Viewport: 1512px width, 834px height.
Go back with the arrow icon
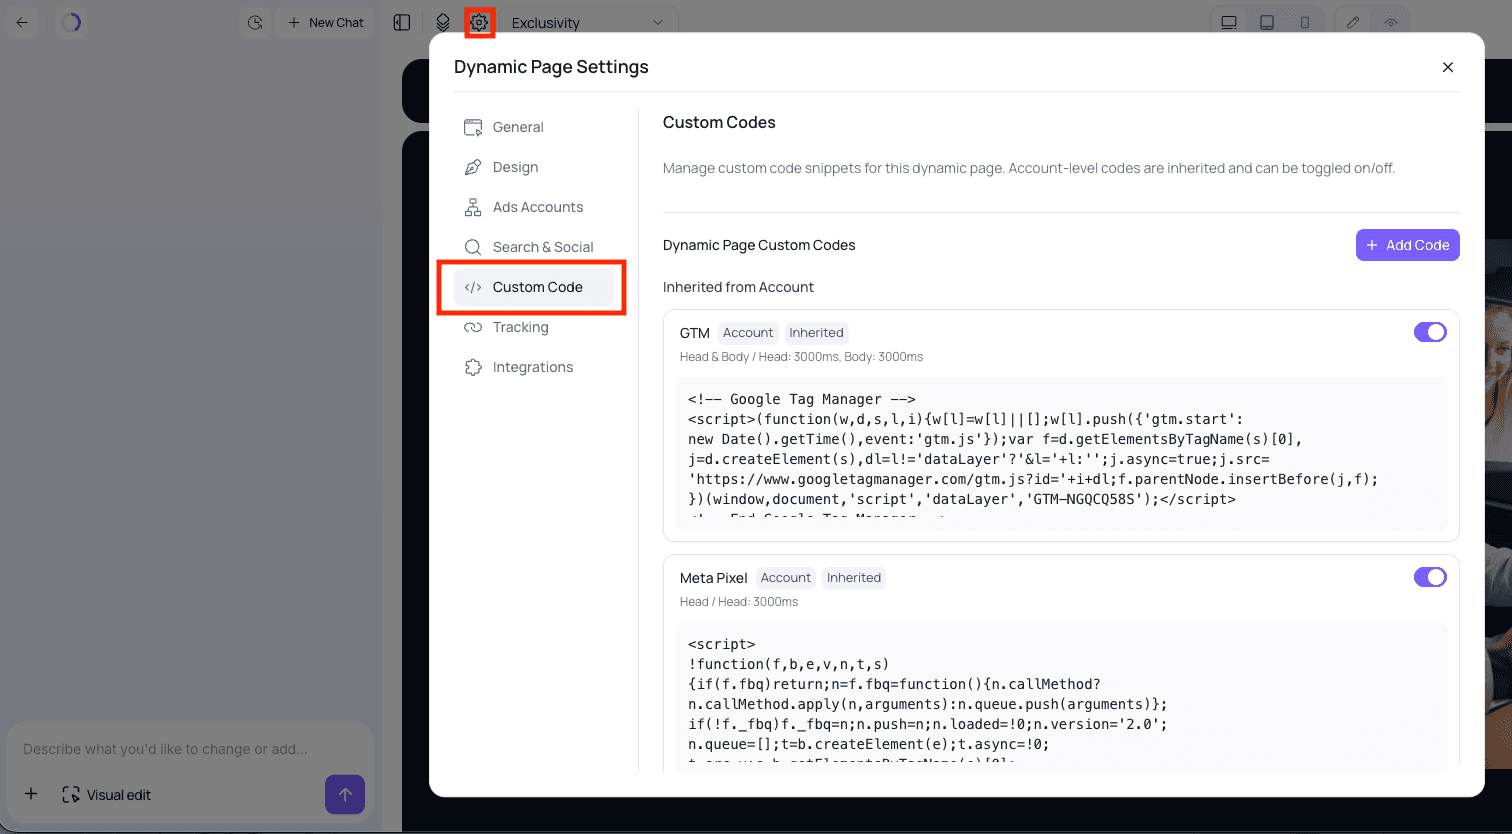pos(22,22)
